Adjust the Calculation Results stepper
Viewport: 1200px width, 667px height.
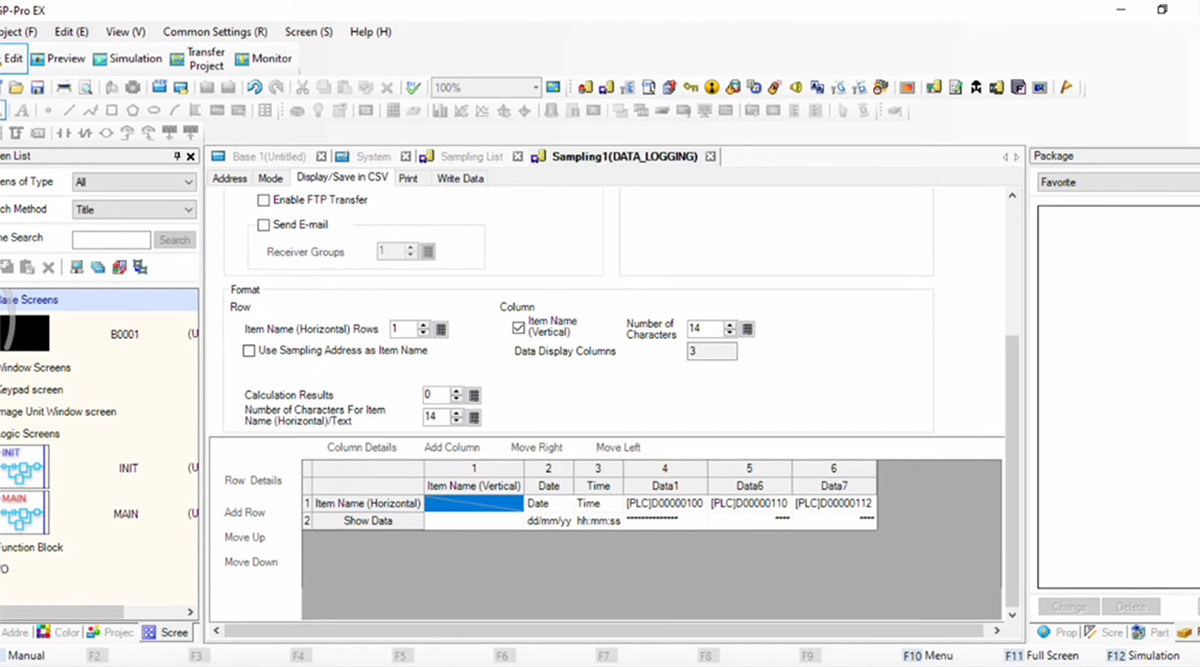tap(457, 395)
